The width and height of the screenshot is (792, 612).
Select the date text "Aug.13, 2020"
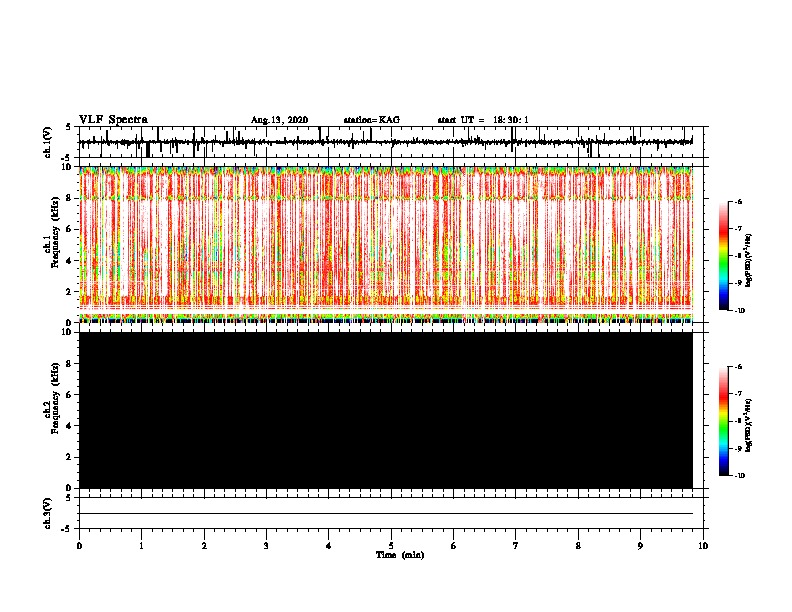point(279,120)
